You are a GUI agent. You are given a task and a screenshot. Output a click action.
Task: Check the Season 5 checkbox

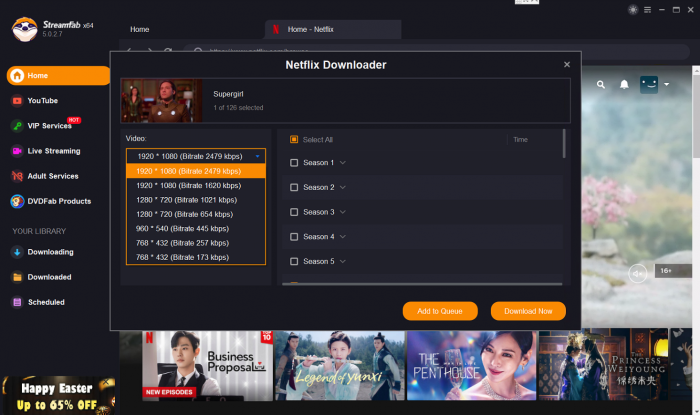pos(294,261)
